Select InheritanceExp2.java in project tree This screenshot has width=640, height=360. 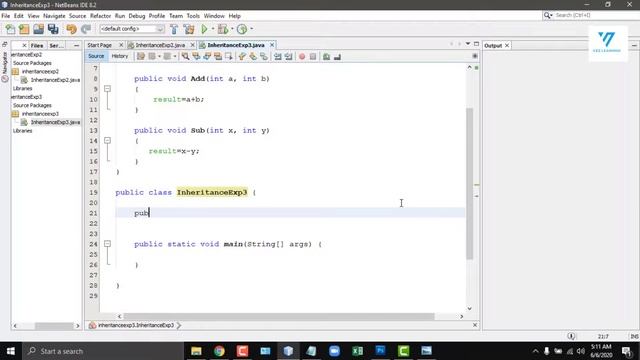pyautogui.click(x=55, y=80)
